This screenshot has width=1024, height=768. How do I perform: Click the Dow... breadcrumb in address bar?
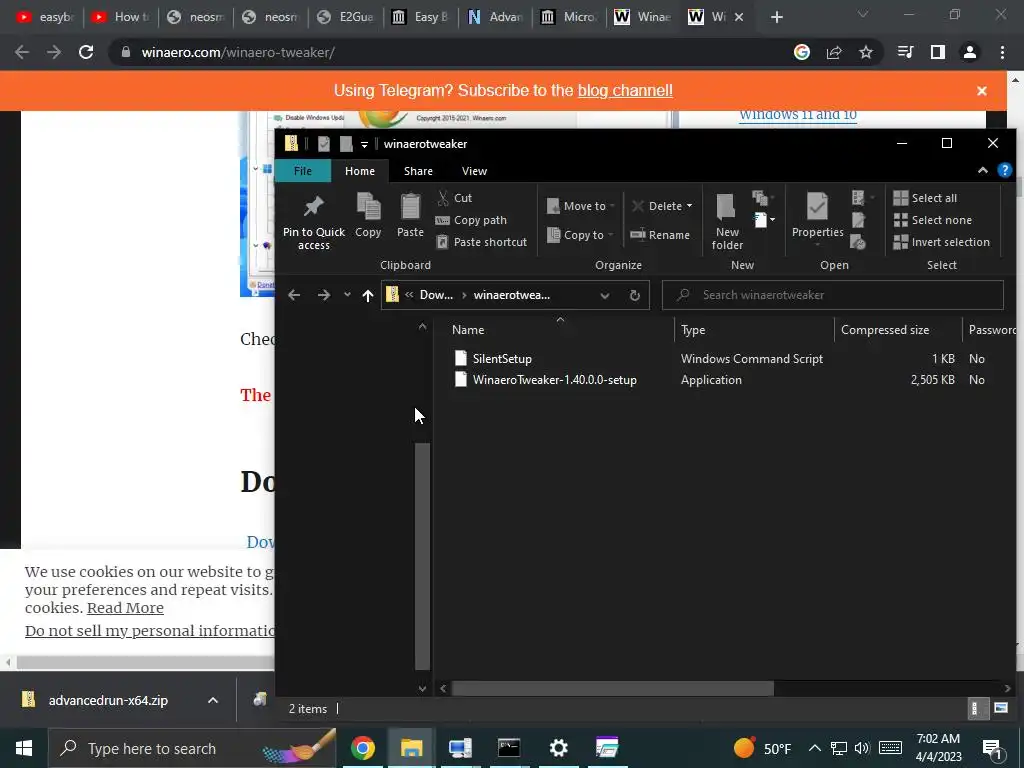click(436, 295)
